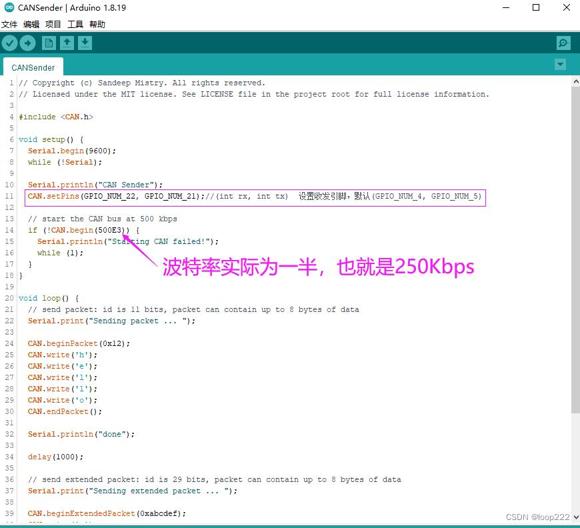
Task: Click 'CAN.endPacket();' line
Action: (x=65, y=411)
